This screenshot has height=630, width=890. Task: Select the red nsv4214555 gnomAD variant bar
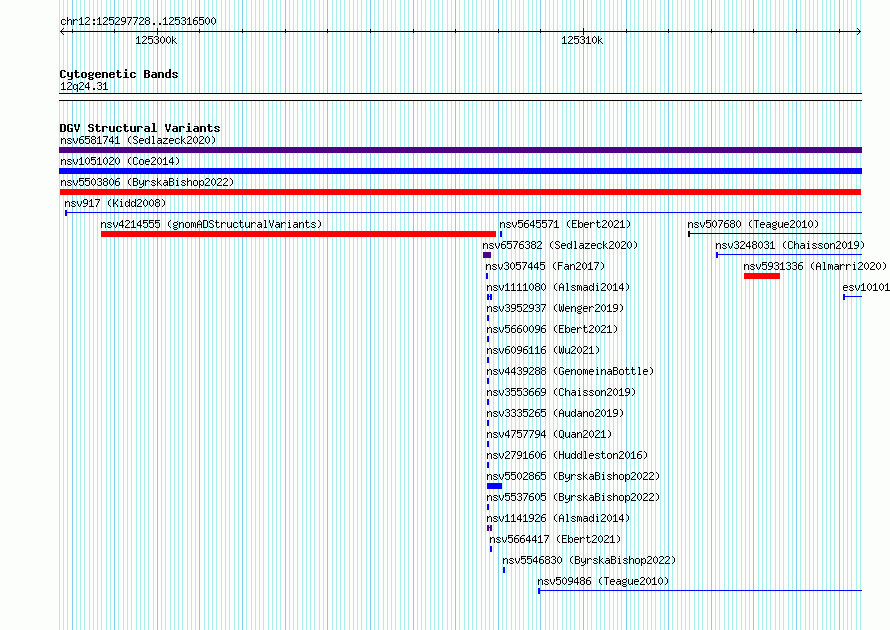(x=299, y=234)
